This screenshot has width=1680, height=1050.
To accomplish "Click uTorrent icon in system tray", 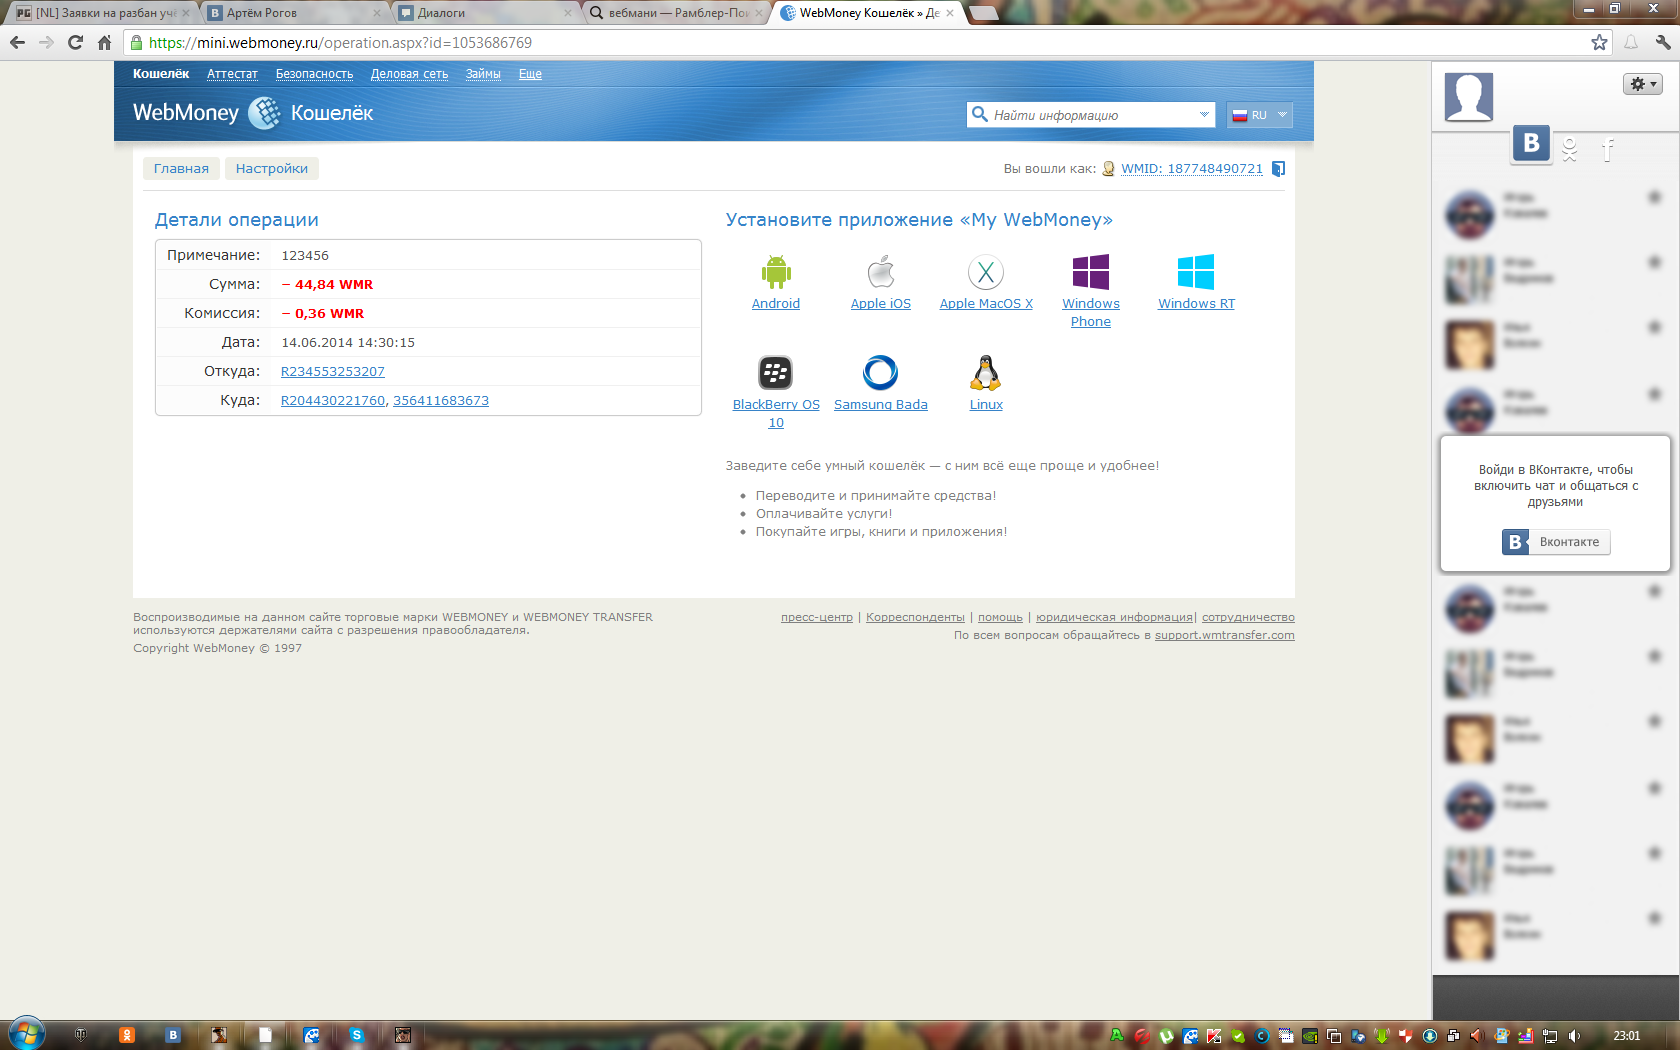I will coord(1166,1036).
